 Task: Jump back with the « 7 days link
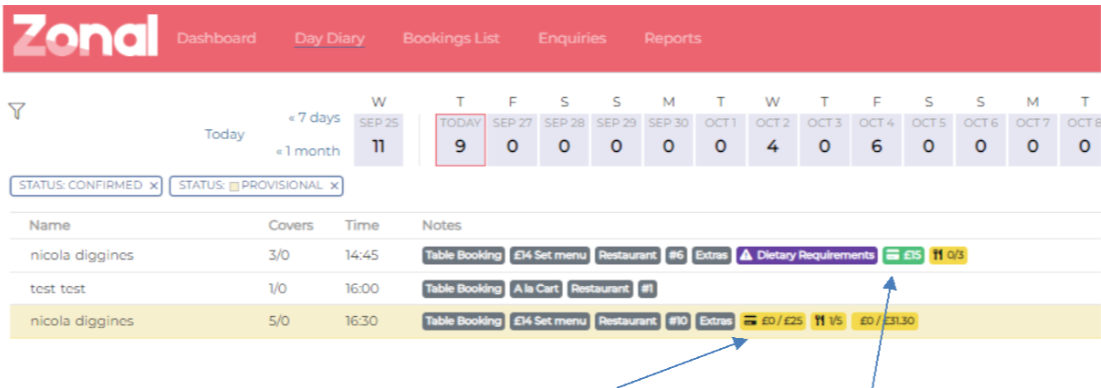(314, 117)
